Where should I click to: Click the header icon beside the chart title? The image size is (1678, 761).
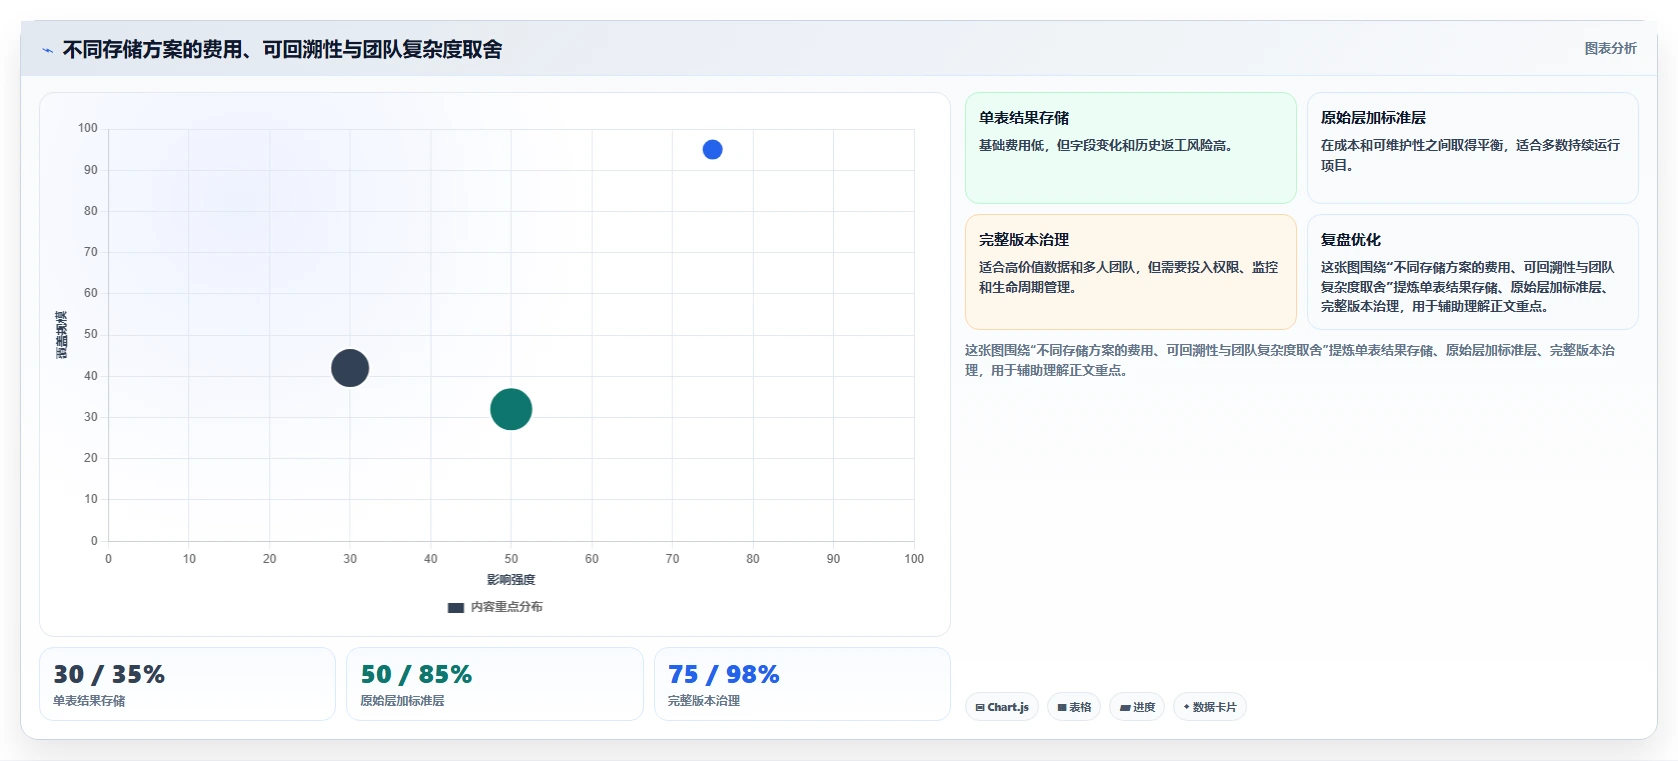click(47, 50)
